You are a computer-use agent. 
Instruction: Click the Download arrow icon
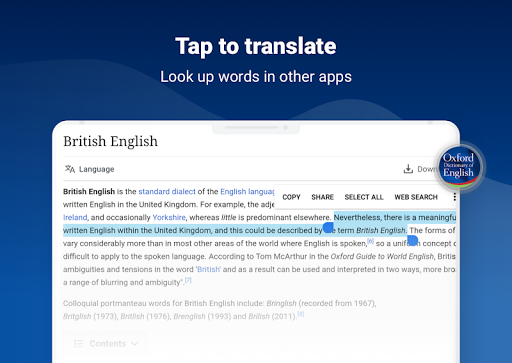click(x=408, y=169)
